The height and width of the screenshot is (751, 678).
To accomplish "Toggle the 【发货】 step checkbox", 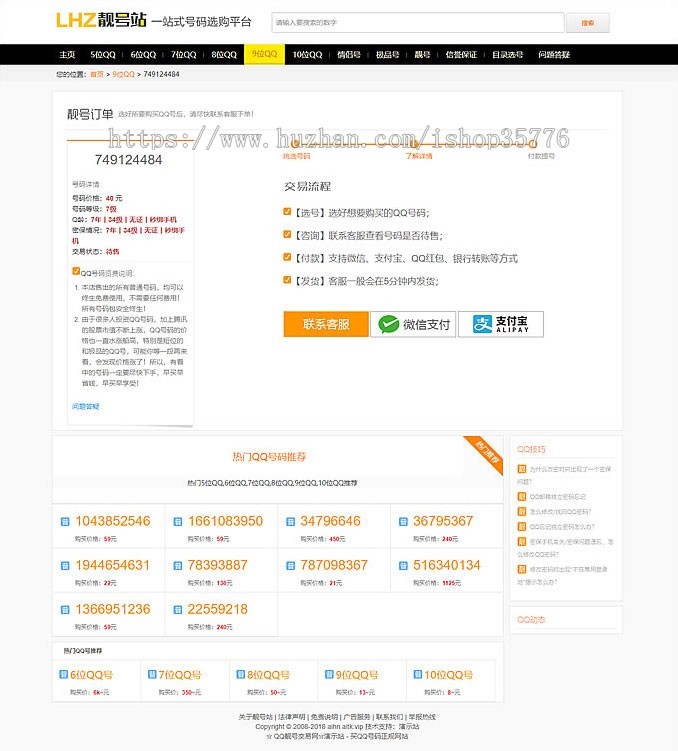I will pyautogui.click(x=287, y=280).
